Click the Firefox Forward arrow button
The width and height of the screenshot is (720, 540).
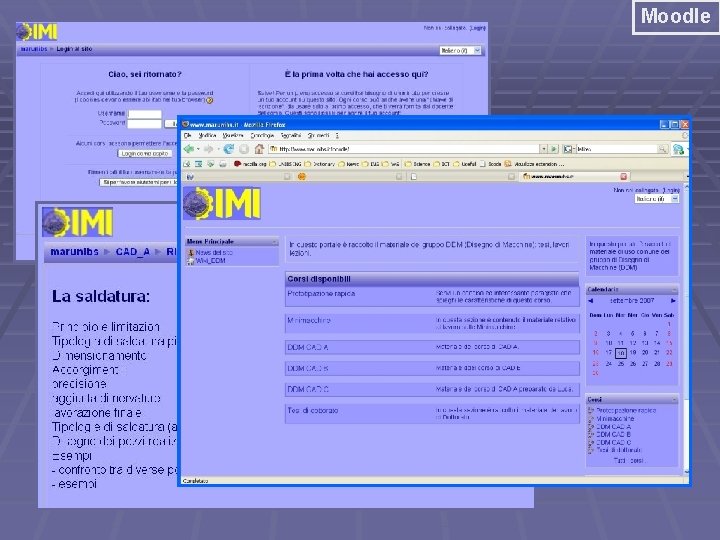pyautogui.click(x=208, y=149)
